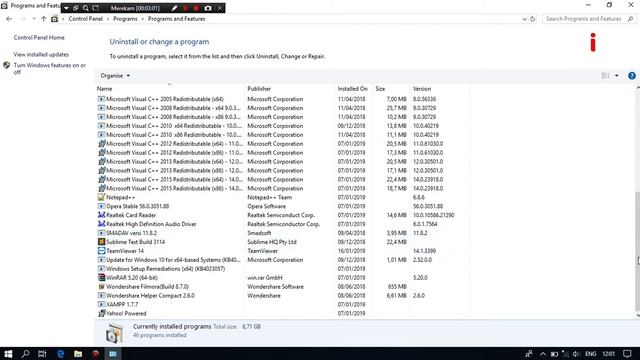Open the Organise dropdown menu
This screenshot has width=640, height=360.
(115, 76)
